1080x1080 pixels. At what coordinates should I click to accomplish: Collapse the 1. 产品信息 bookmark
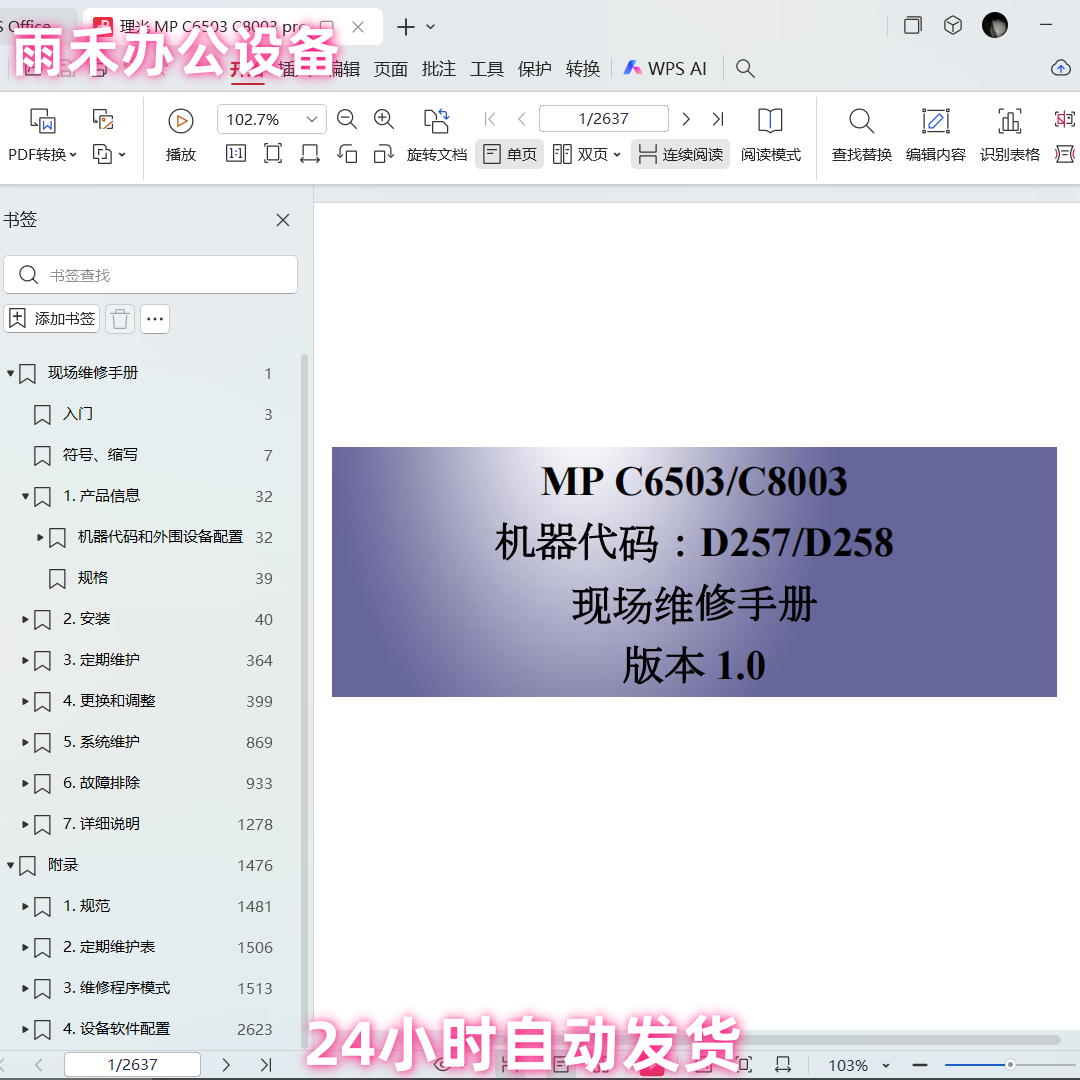click(x=25, y=496)
